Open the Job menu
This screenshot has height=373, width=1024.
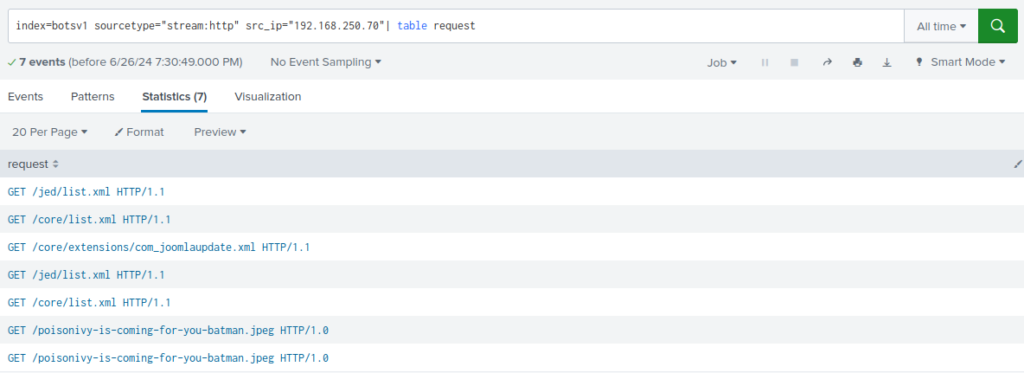click(x=722, y=63)
